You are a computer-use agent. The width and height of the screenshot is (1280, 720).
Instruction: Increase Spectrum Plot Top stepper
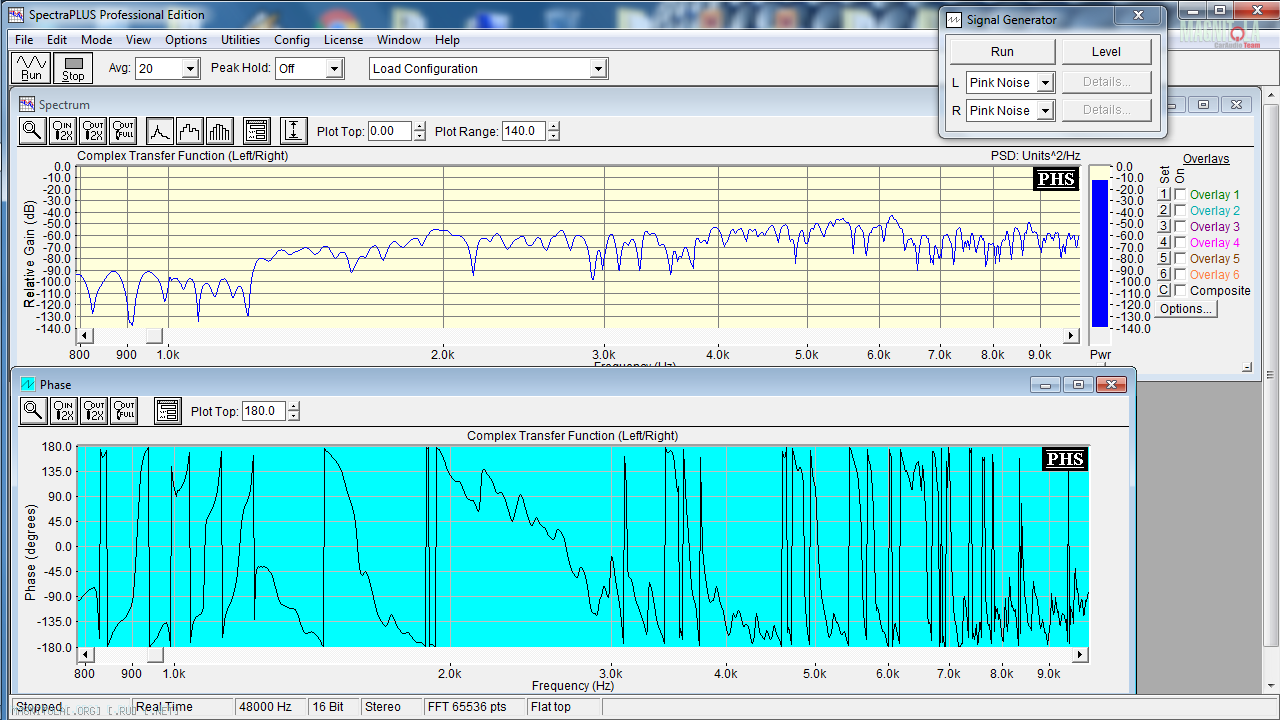pos(419,127)
